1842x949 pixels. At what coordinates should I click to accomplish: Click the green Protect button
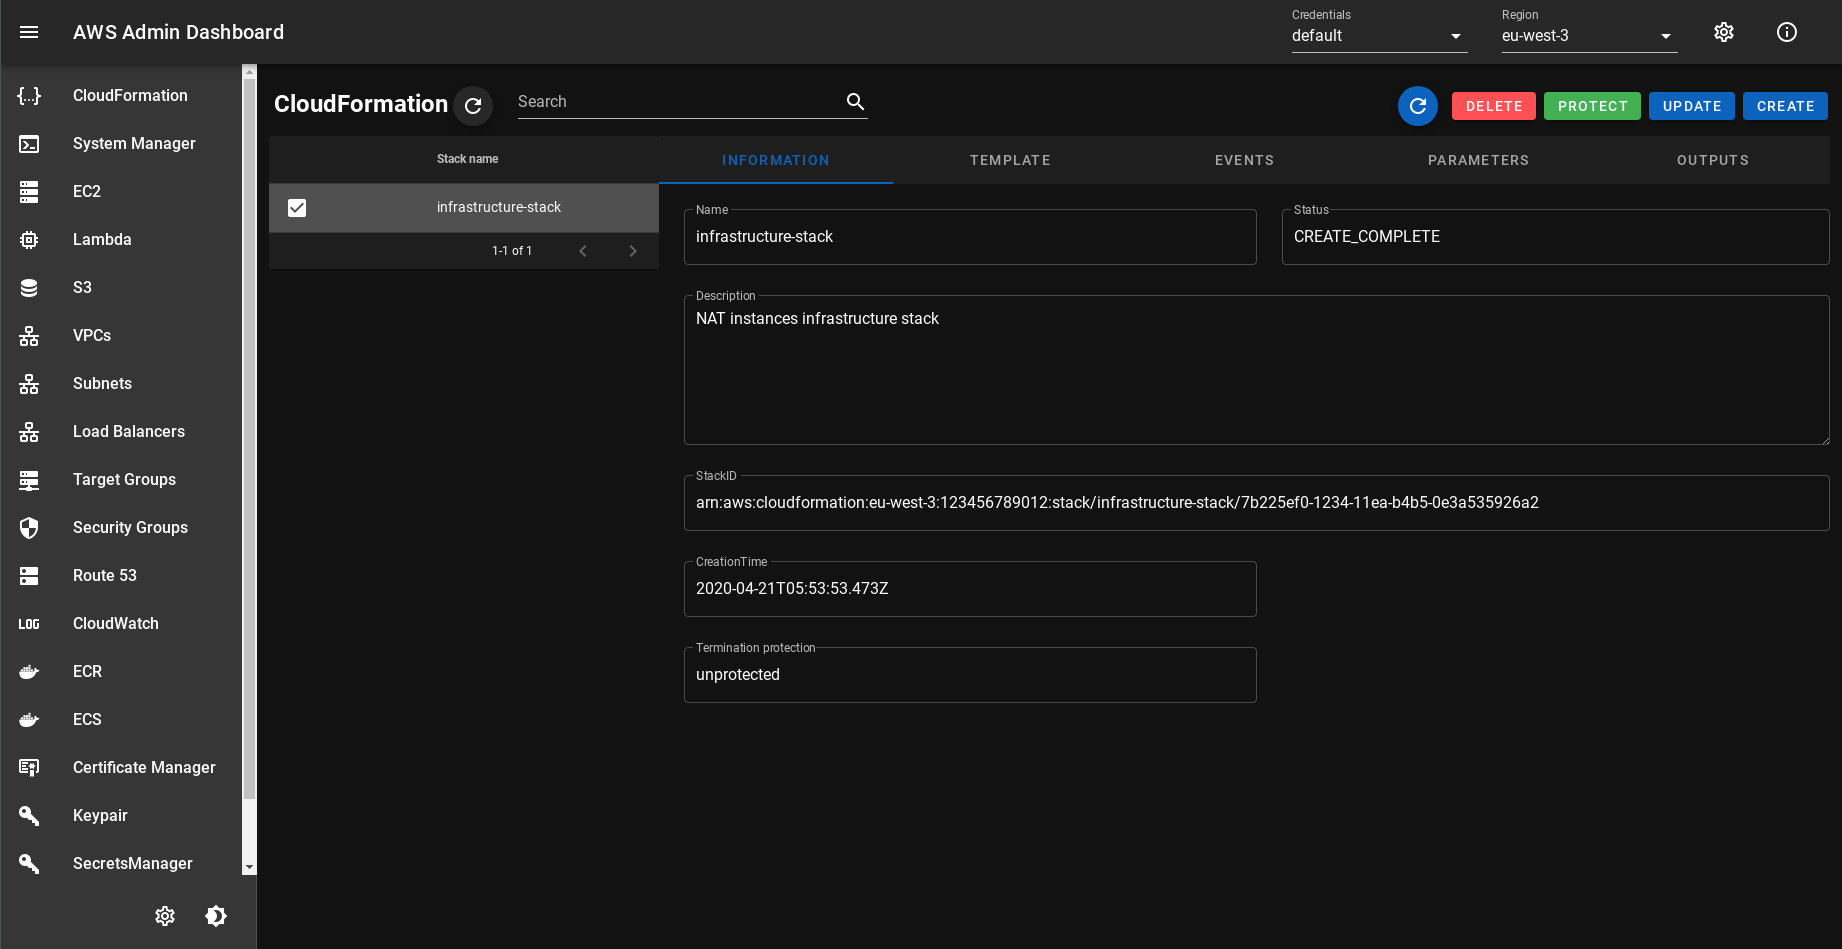click(x=1592, y=106)
